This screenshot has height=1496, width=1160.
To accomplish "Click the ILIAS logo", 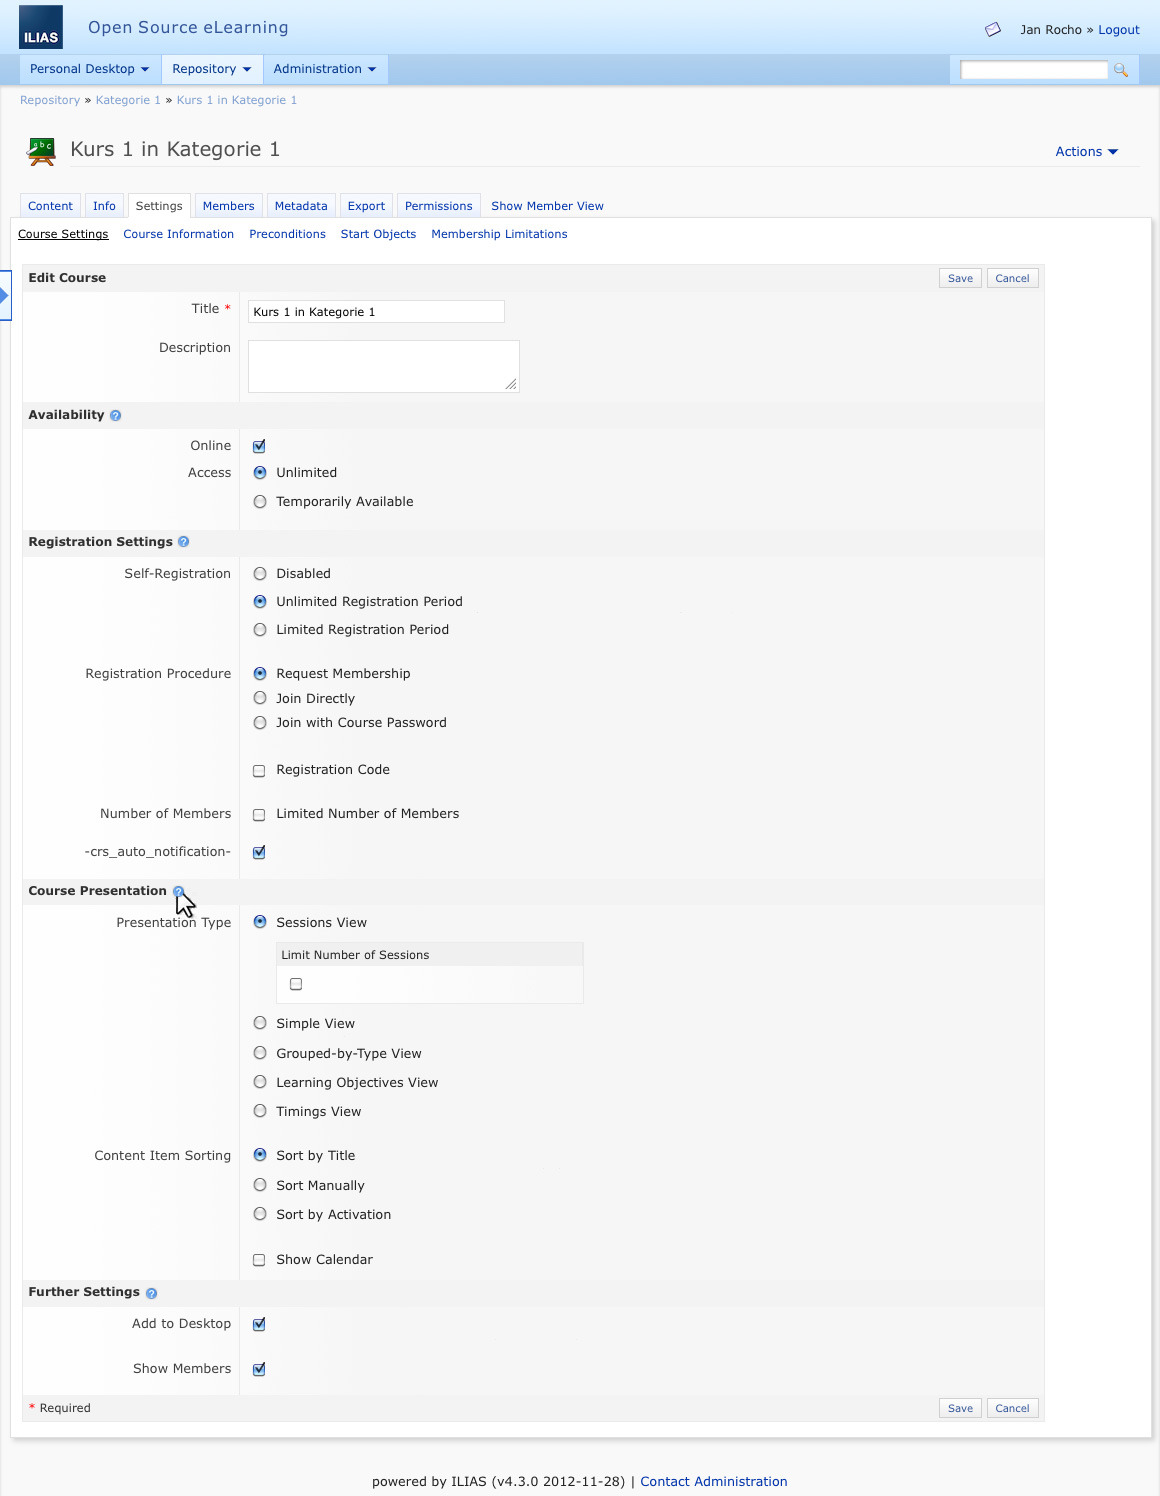I will point(41,27).
